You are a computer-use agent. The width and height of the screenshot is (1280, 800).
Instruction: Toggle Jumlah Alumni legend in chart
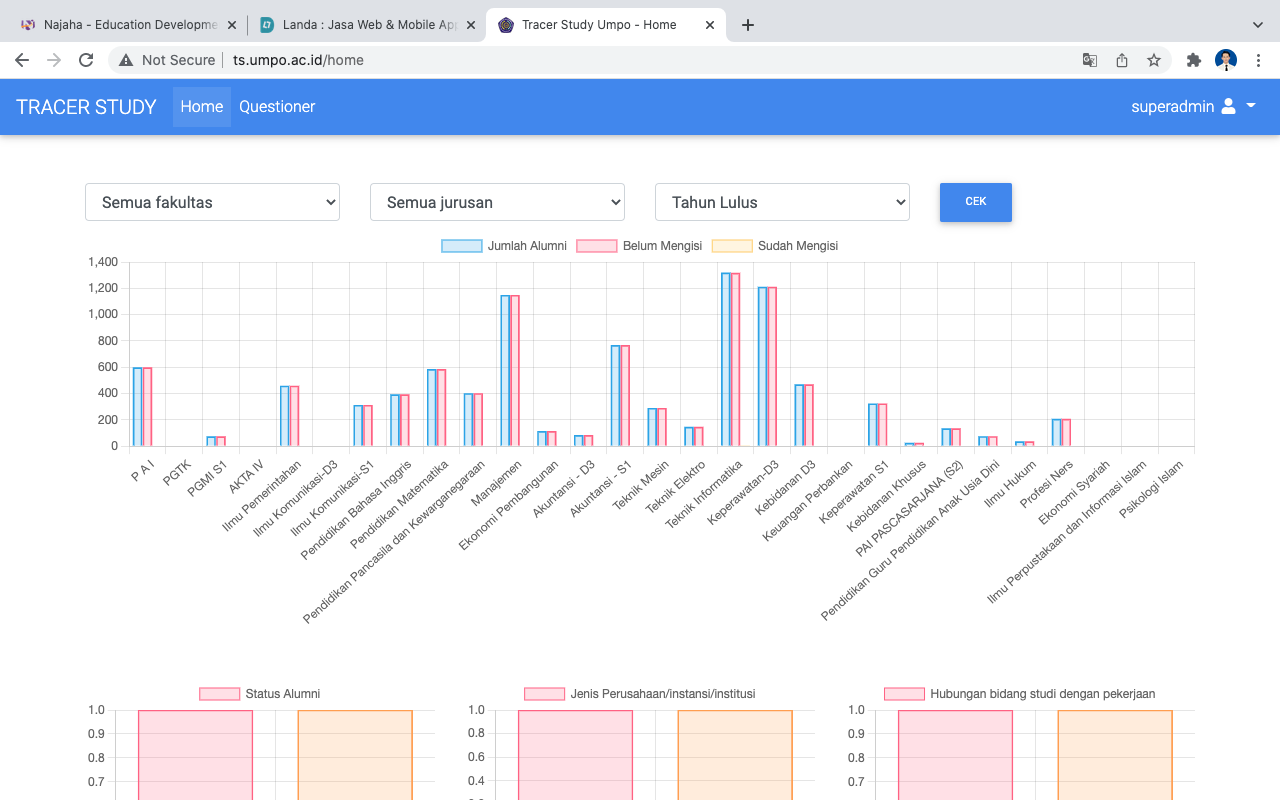pos(505,246)
